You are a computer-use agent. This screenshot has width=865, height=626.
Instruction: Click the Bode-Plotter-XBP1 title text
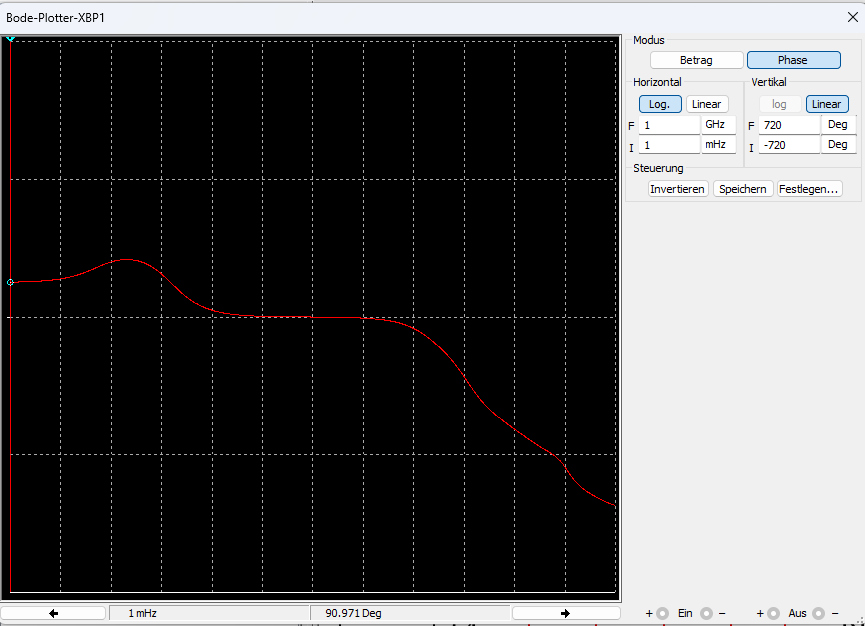(x=55, y=18)
